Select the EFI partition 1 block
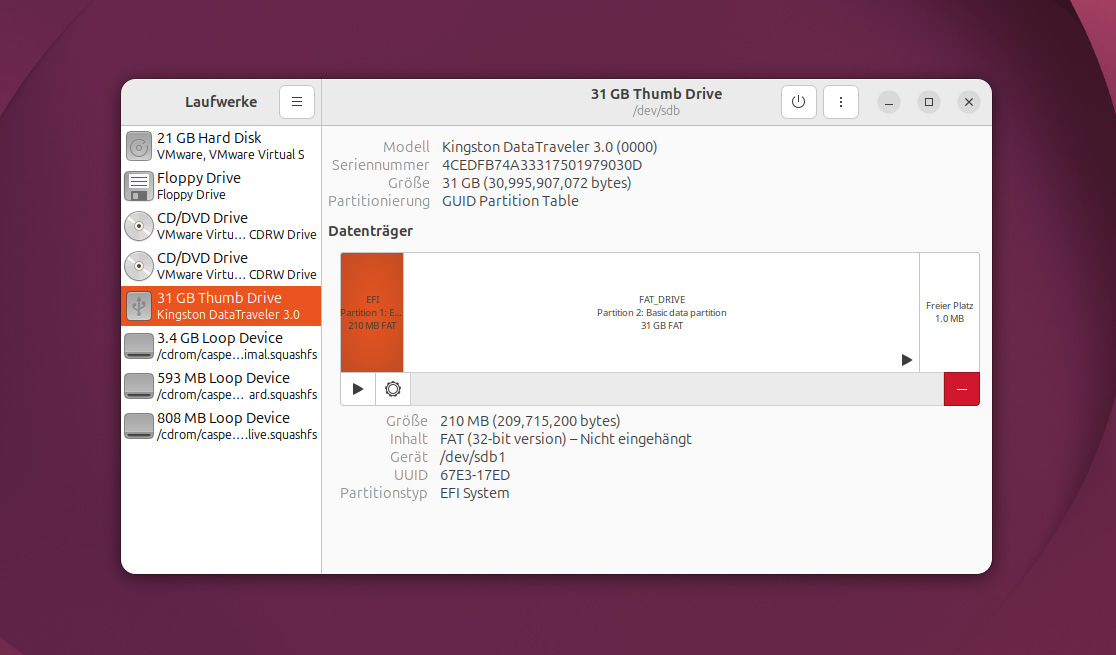This screenshot has width=1116, height=655. [x=372, y=313]
